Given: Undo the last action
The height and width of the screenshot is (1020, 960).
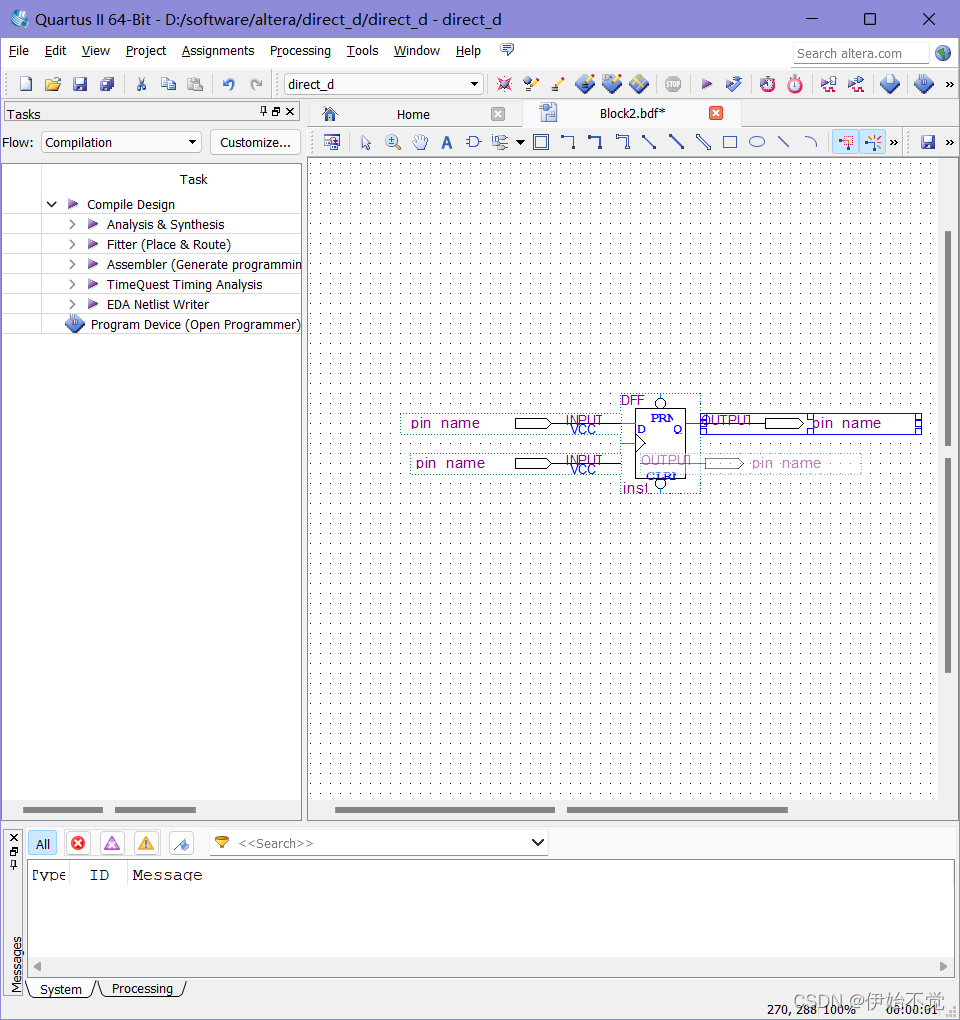Looking at the screenshot, I should (228, 84).
